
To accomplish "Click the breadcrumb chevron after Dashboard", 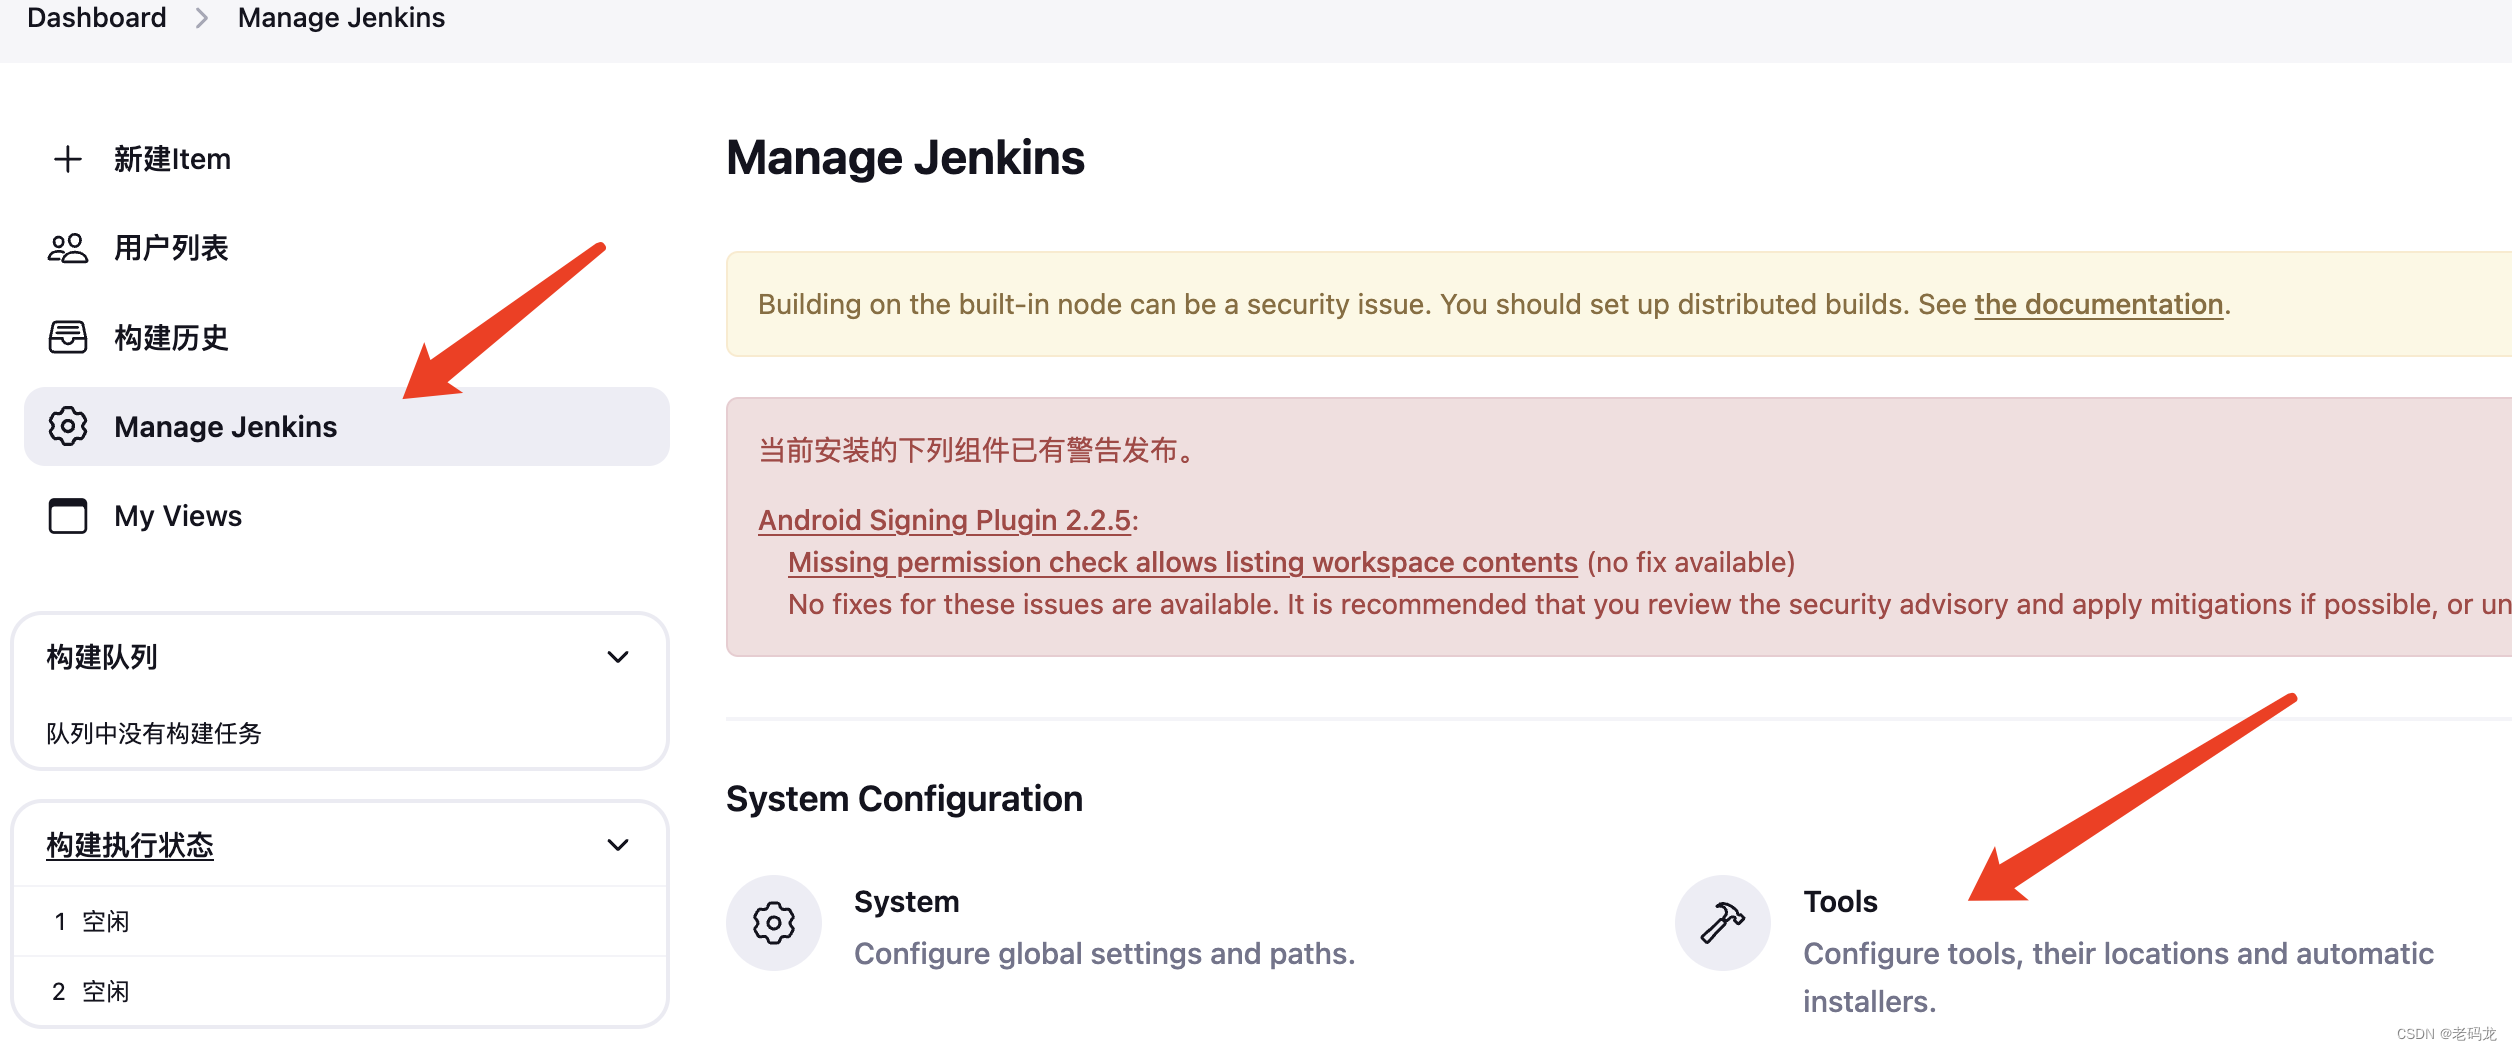I will click(x=202, y=18).
